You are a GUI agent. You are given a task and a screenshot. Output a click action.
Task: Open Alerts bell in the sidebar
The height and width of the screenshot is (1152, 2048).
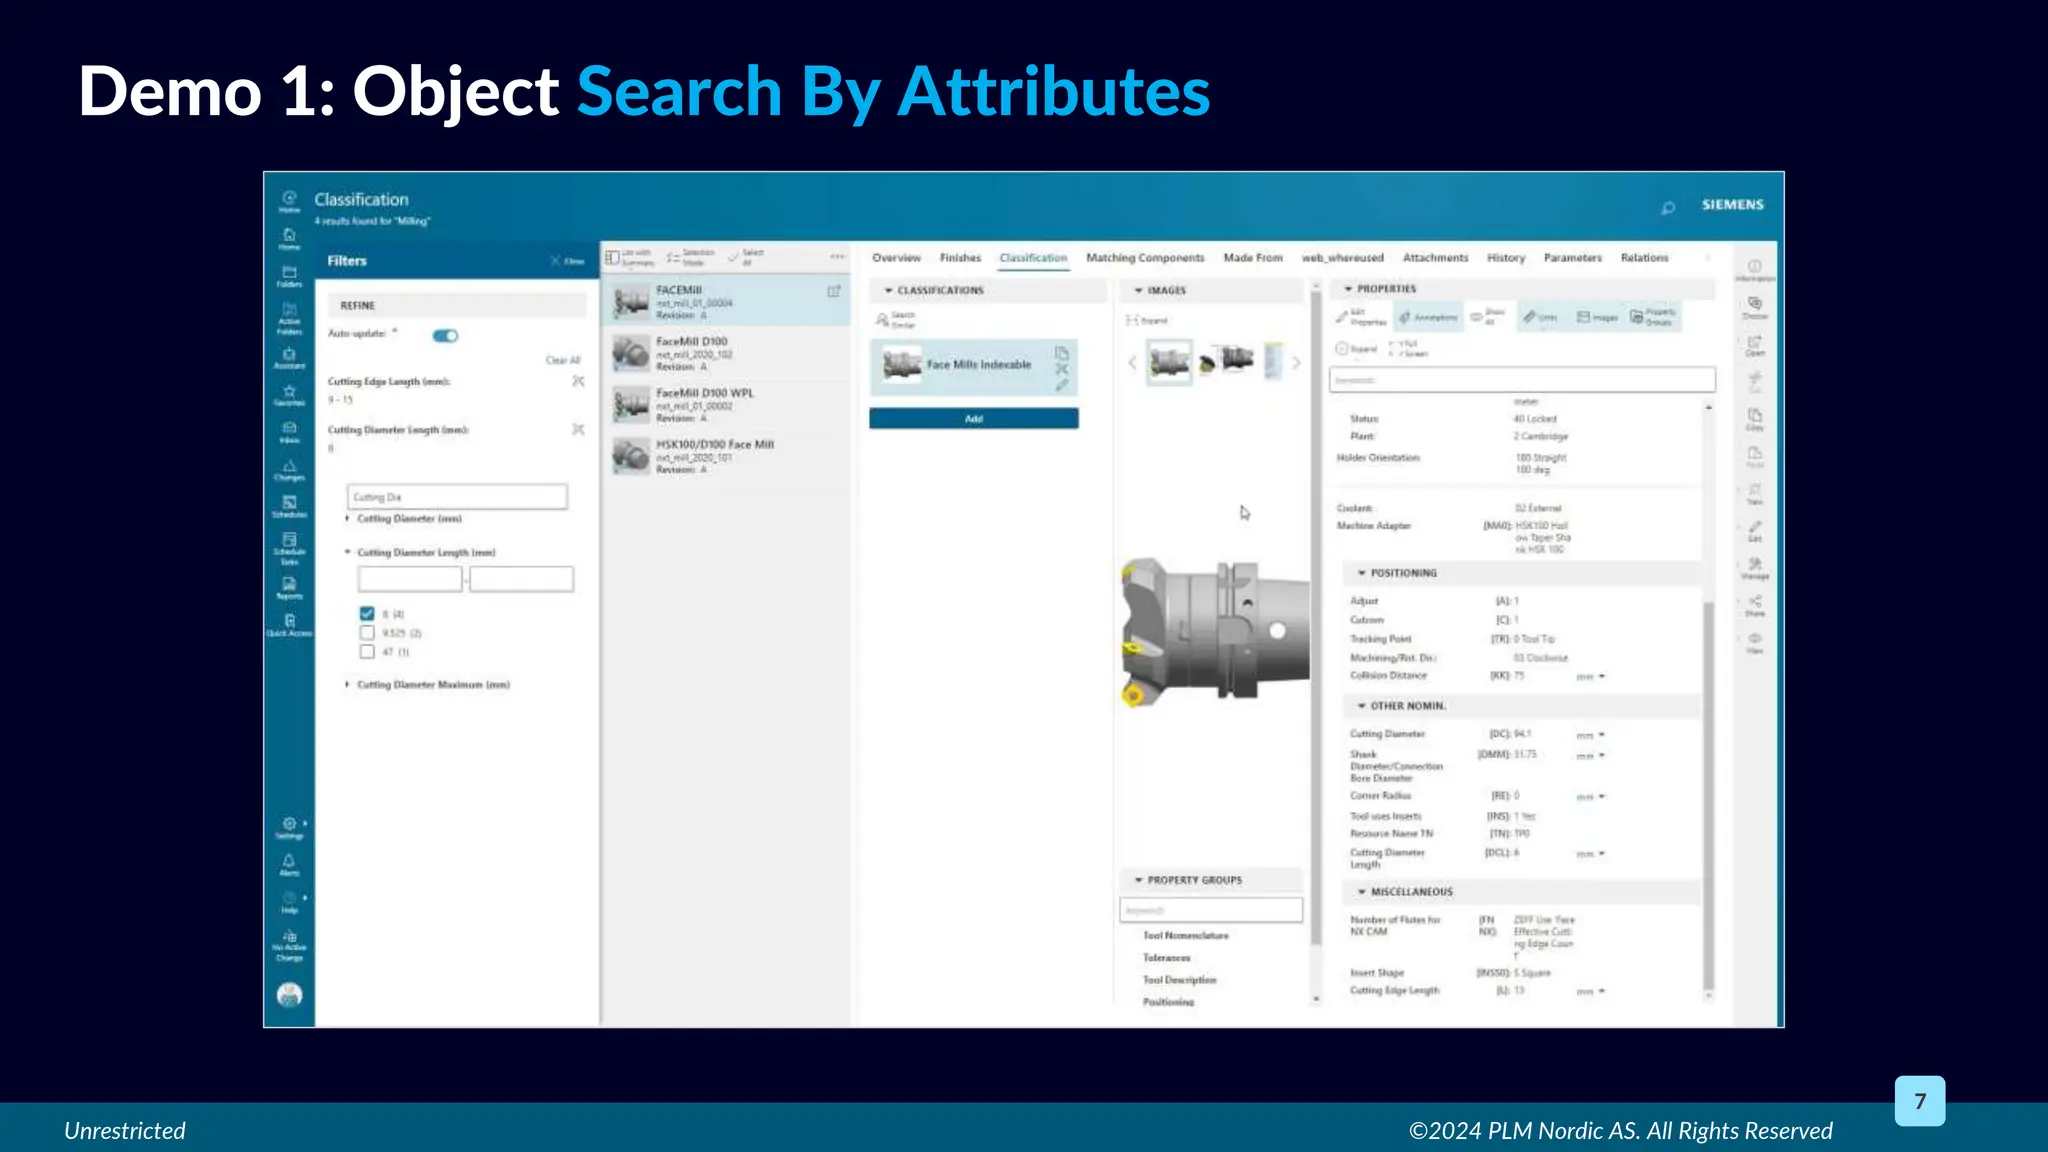click(289, 865)
